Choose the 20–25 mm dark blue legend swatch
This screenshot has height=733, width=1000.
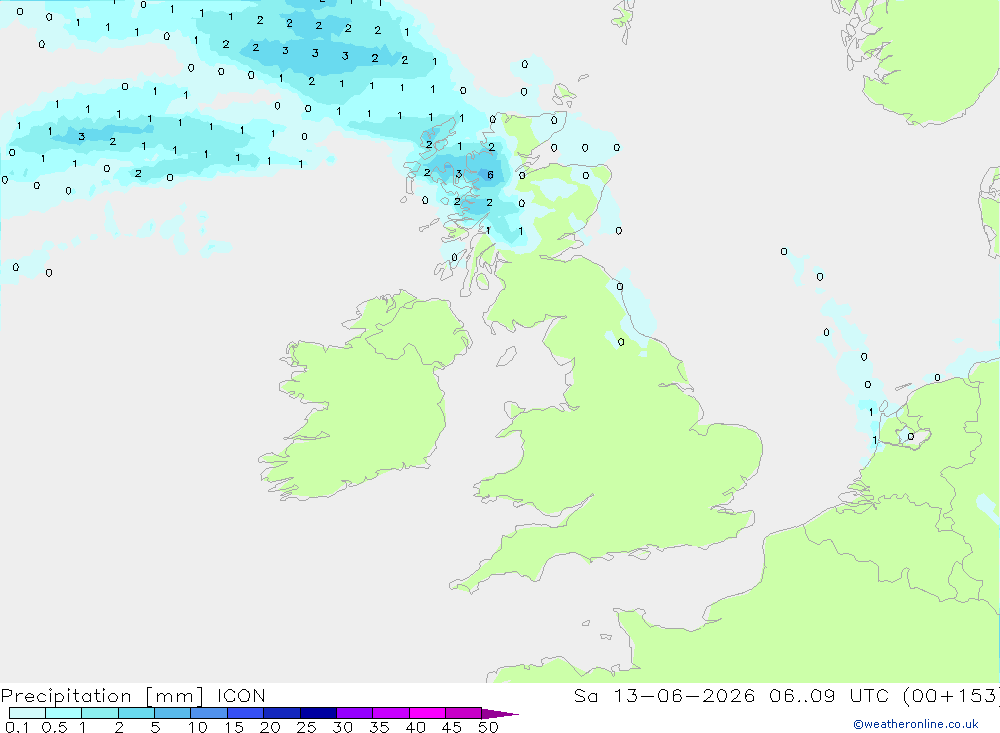click(x=281, y=713)
